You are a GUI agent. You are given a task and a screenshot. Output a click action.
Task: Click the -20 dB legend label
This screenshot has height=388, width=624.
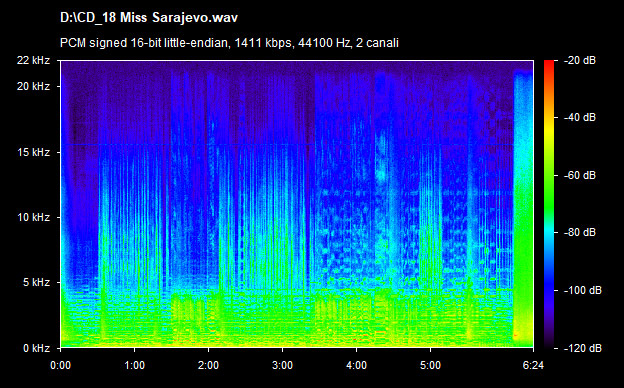point(580,60)
